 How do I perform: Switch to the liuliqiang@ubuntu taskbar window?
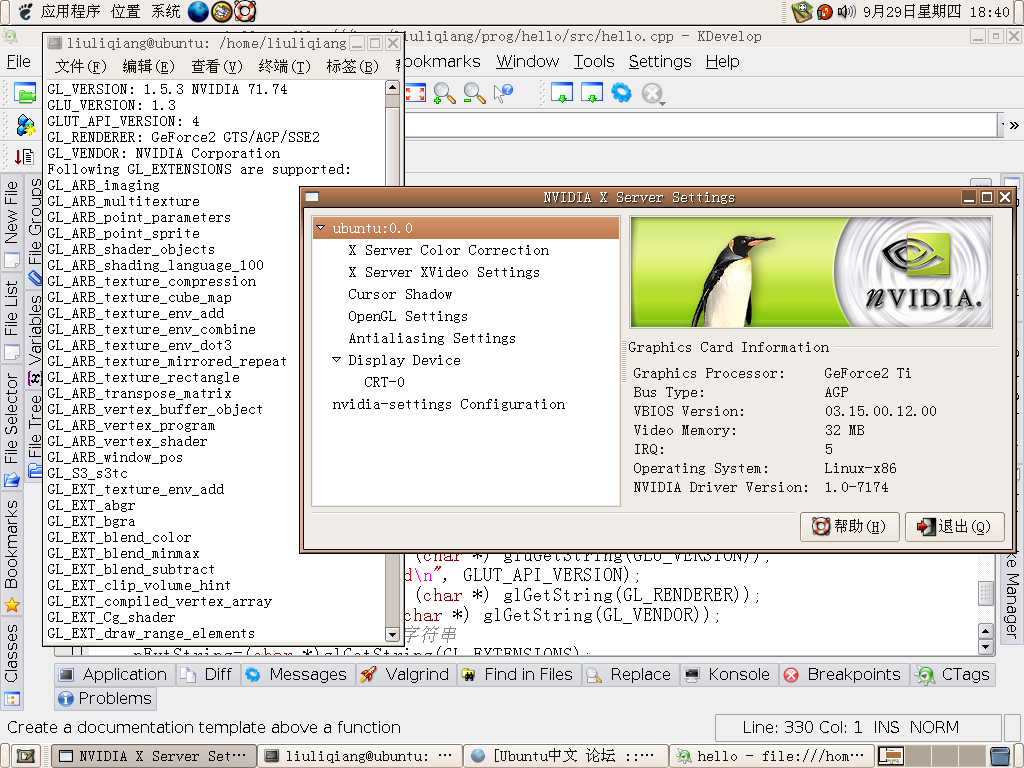click(x=360, y=756)
